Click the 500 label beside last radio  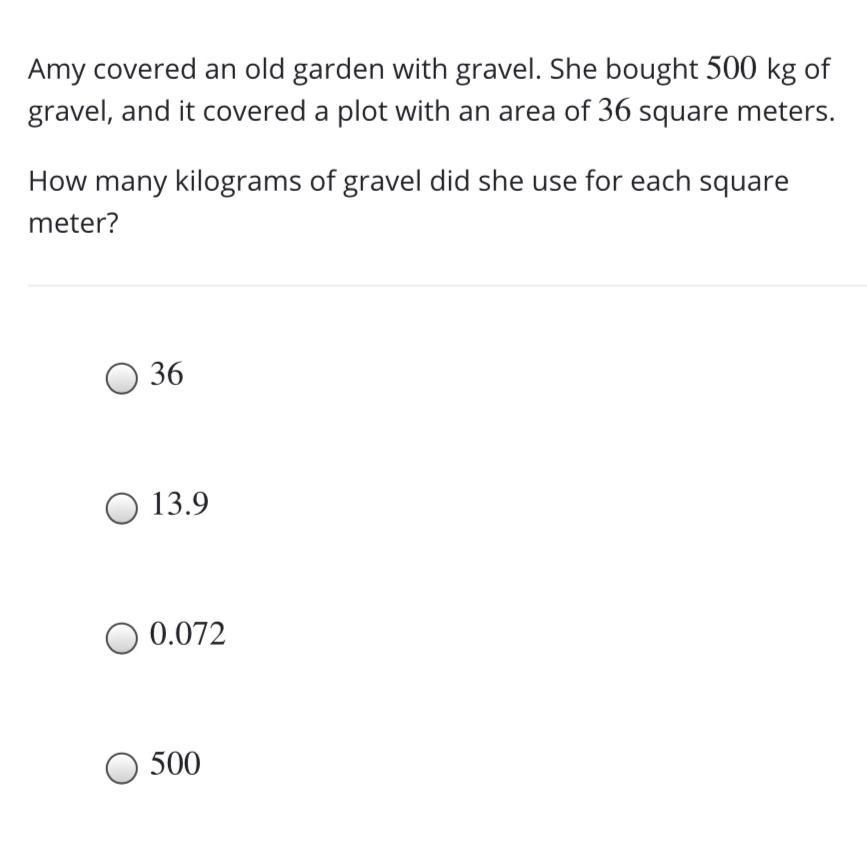pyautogui.click(x=175, y=764)
